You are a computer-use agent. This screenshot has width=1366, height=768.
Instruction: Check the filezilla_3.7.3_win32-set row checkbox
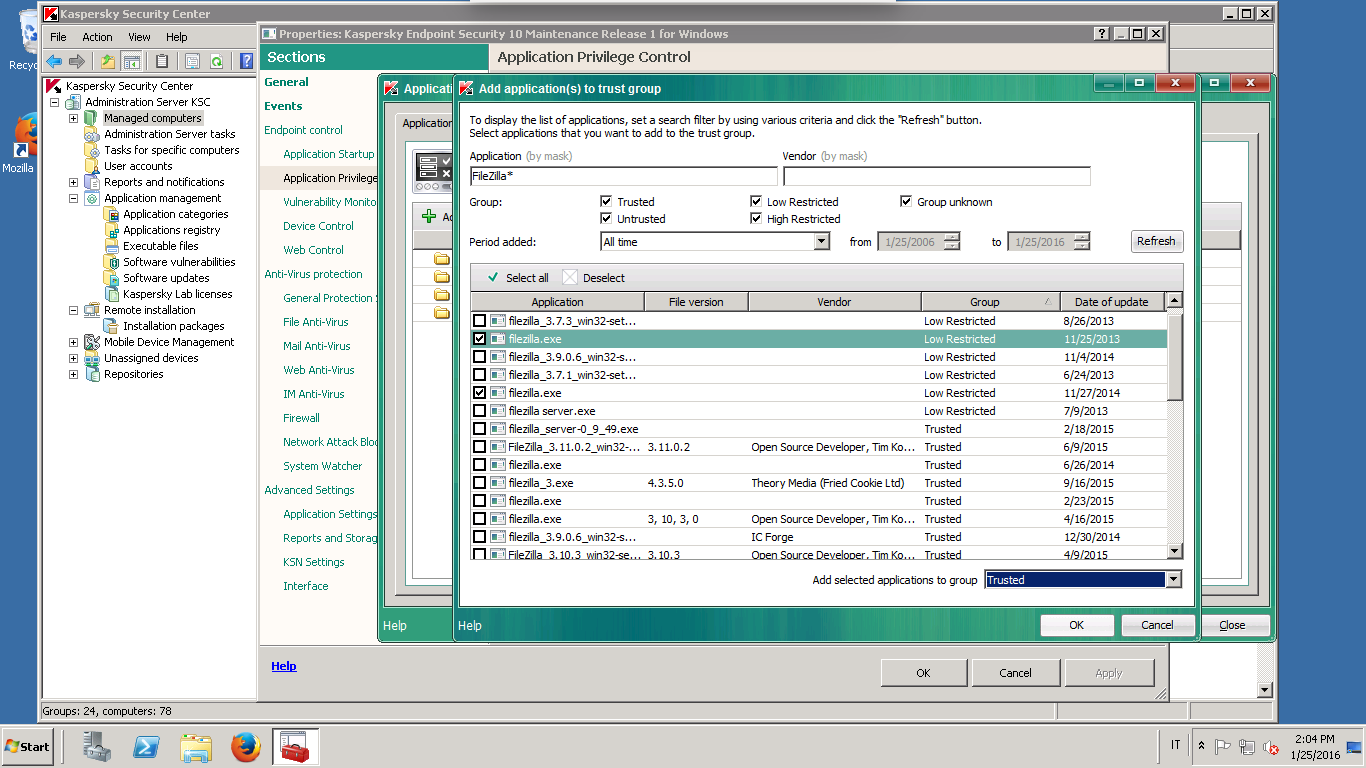pos(480,321)
